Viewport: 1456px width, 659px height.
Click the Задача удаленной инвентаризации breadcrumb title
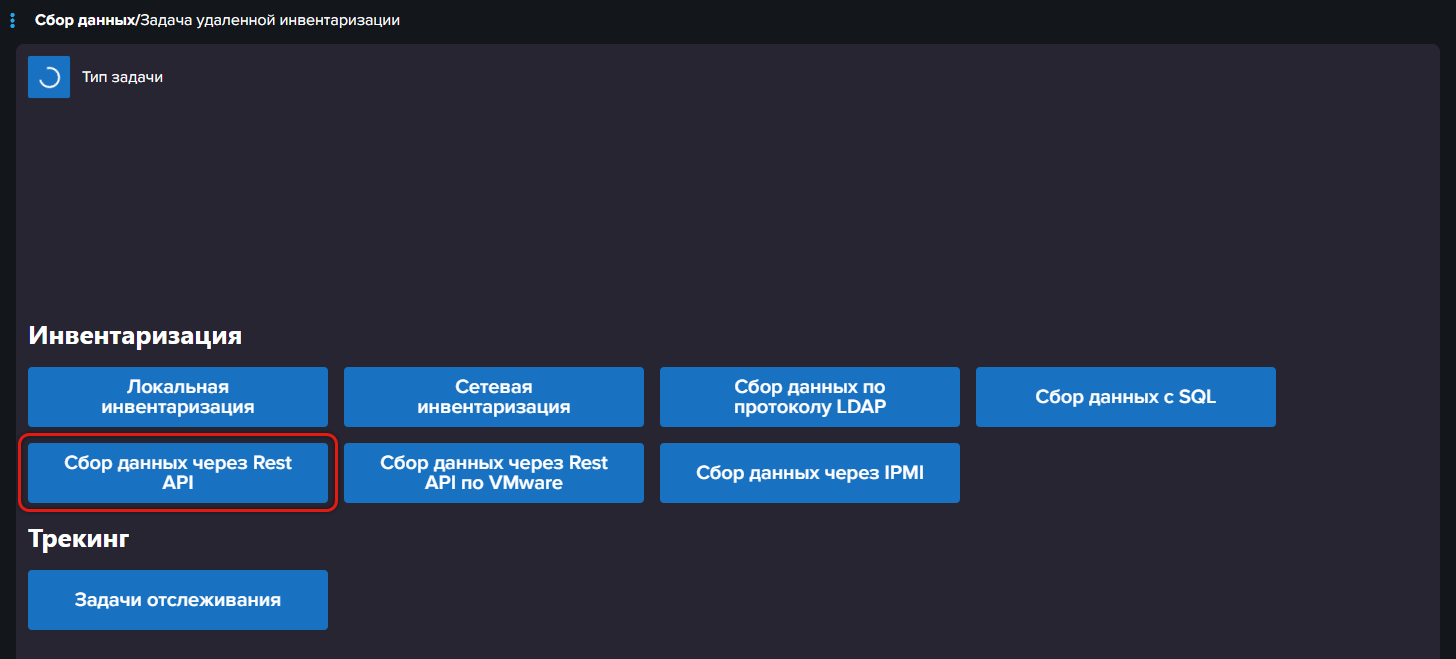[x=269, y=20]
